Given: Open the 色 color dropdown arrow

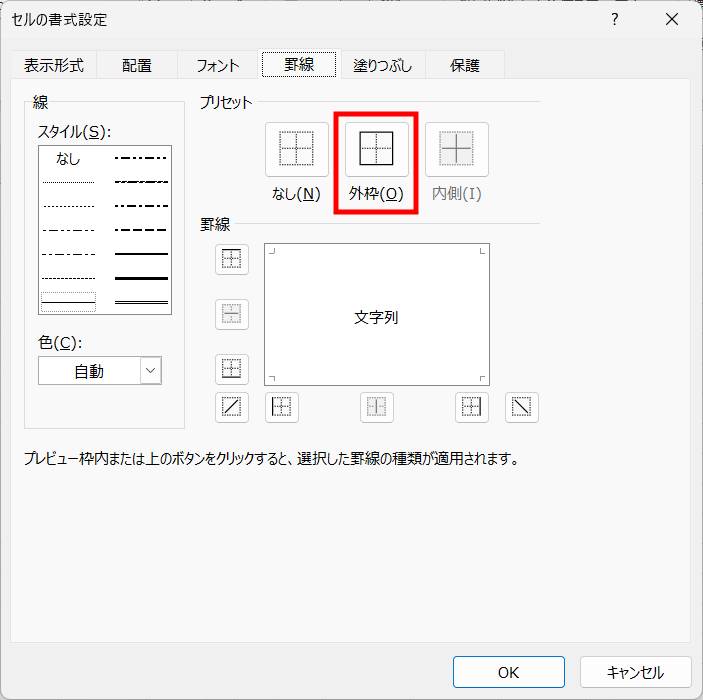Looking at the screenshot, I should click(151, 370).
